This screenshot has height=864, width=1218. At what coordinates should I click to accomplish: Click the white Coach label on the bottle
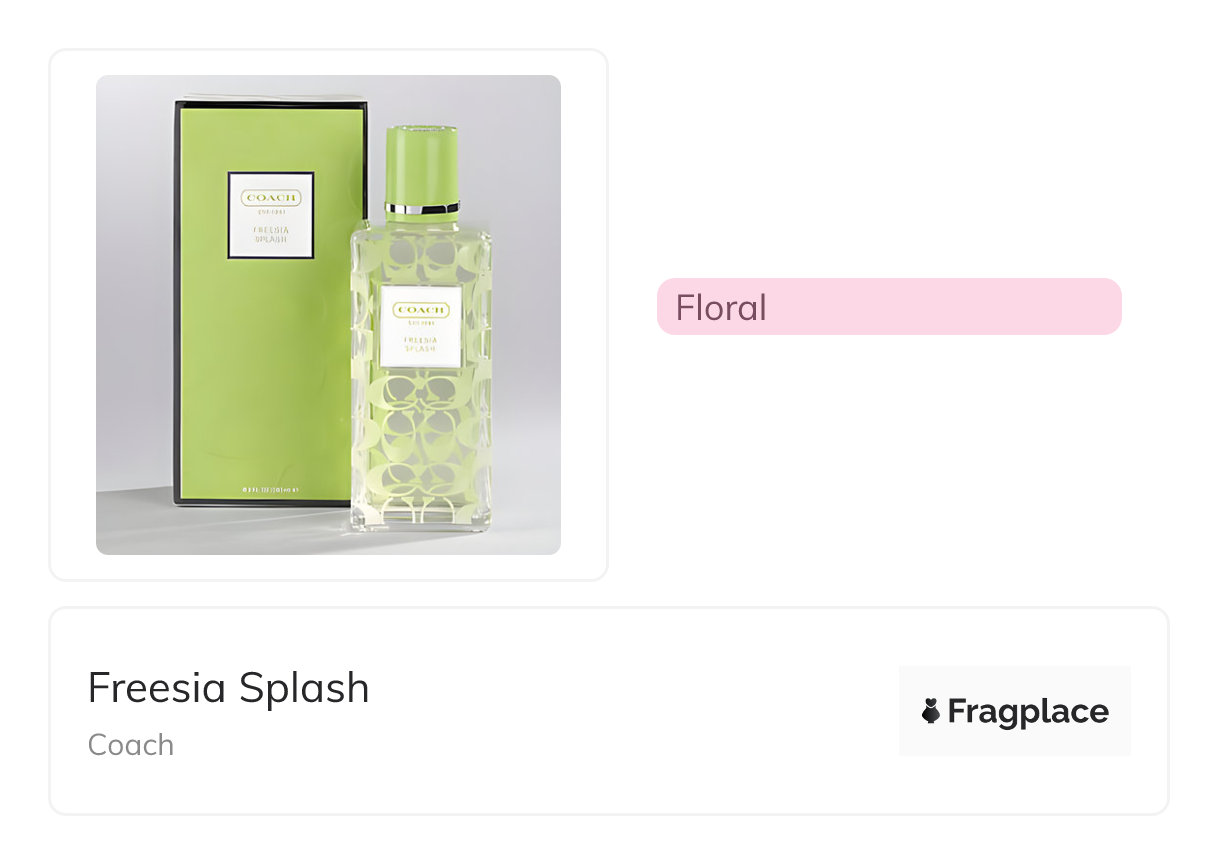420,325
